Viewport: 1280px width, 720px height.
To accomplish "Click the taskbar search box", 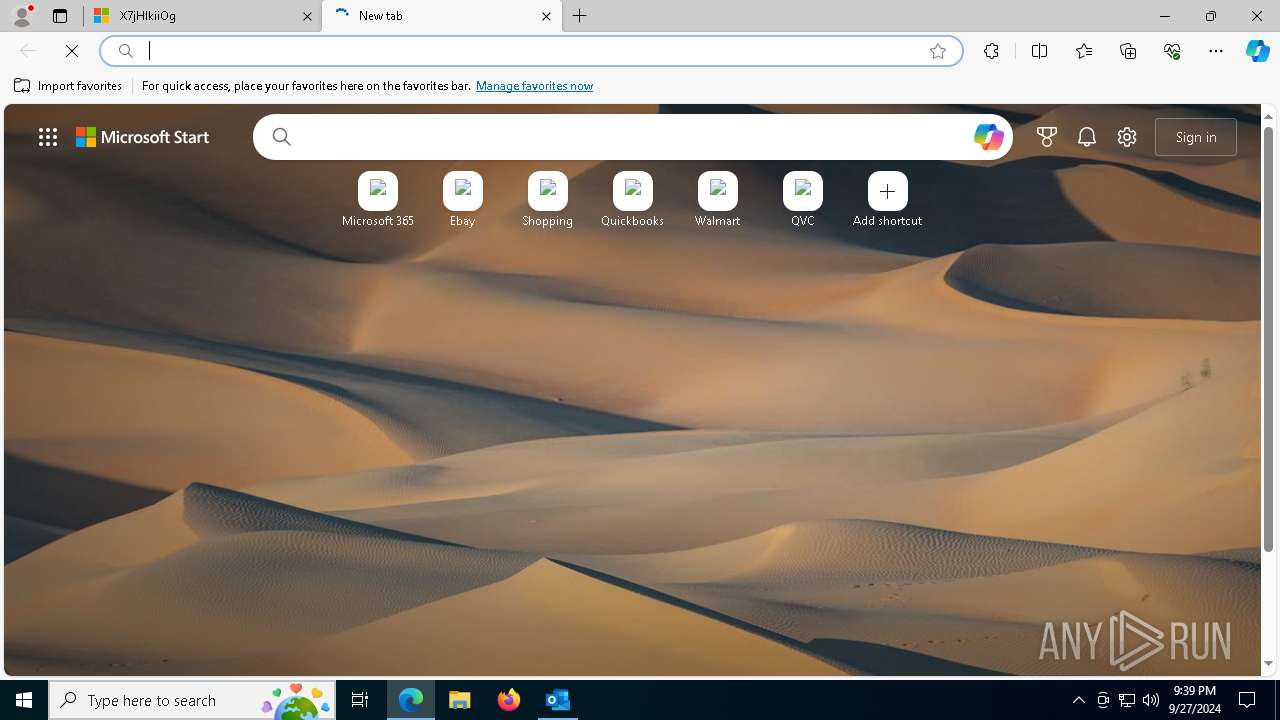I will click(x=192, y=700).
